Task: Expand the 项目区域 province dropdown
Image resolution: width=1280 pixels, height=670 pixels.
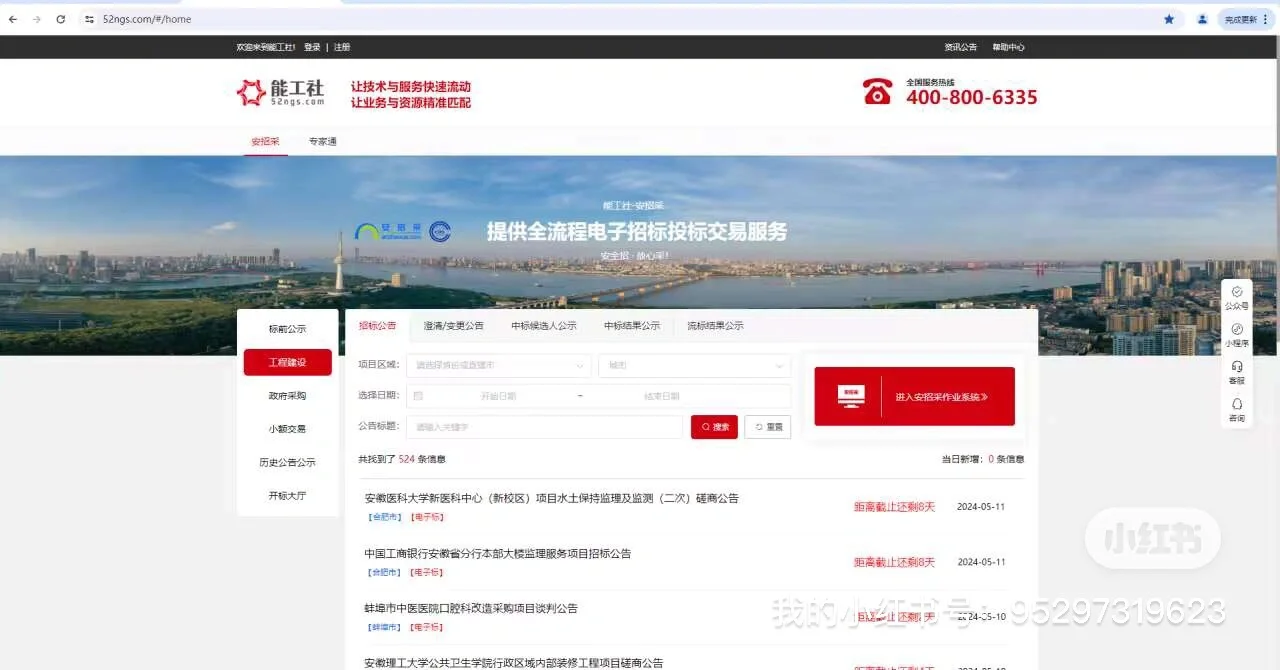Action: (x=498, y=365)
